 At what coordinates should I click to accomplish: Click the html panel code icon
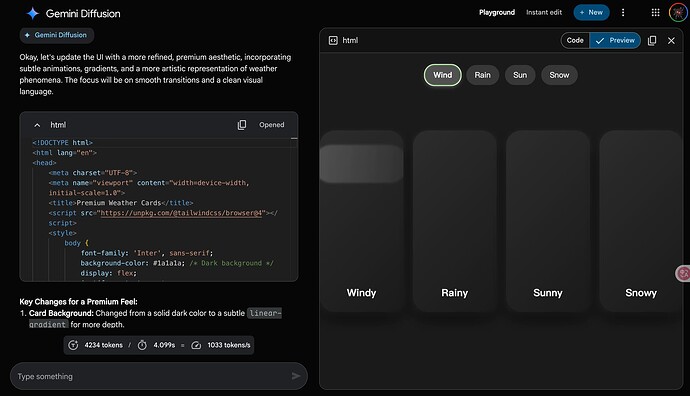[x=333, y=40]
